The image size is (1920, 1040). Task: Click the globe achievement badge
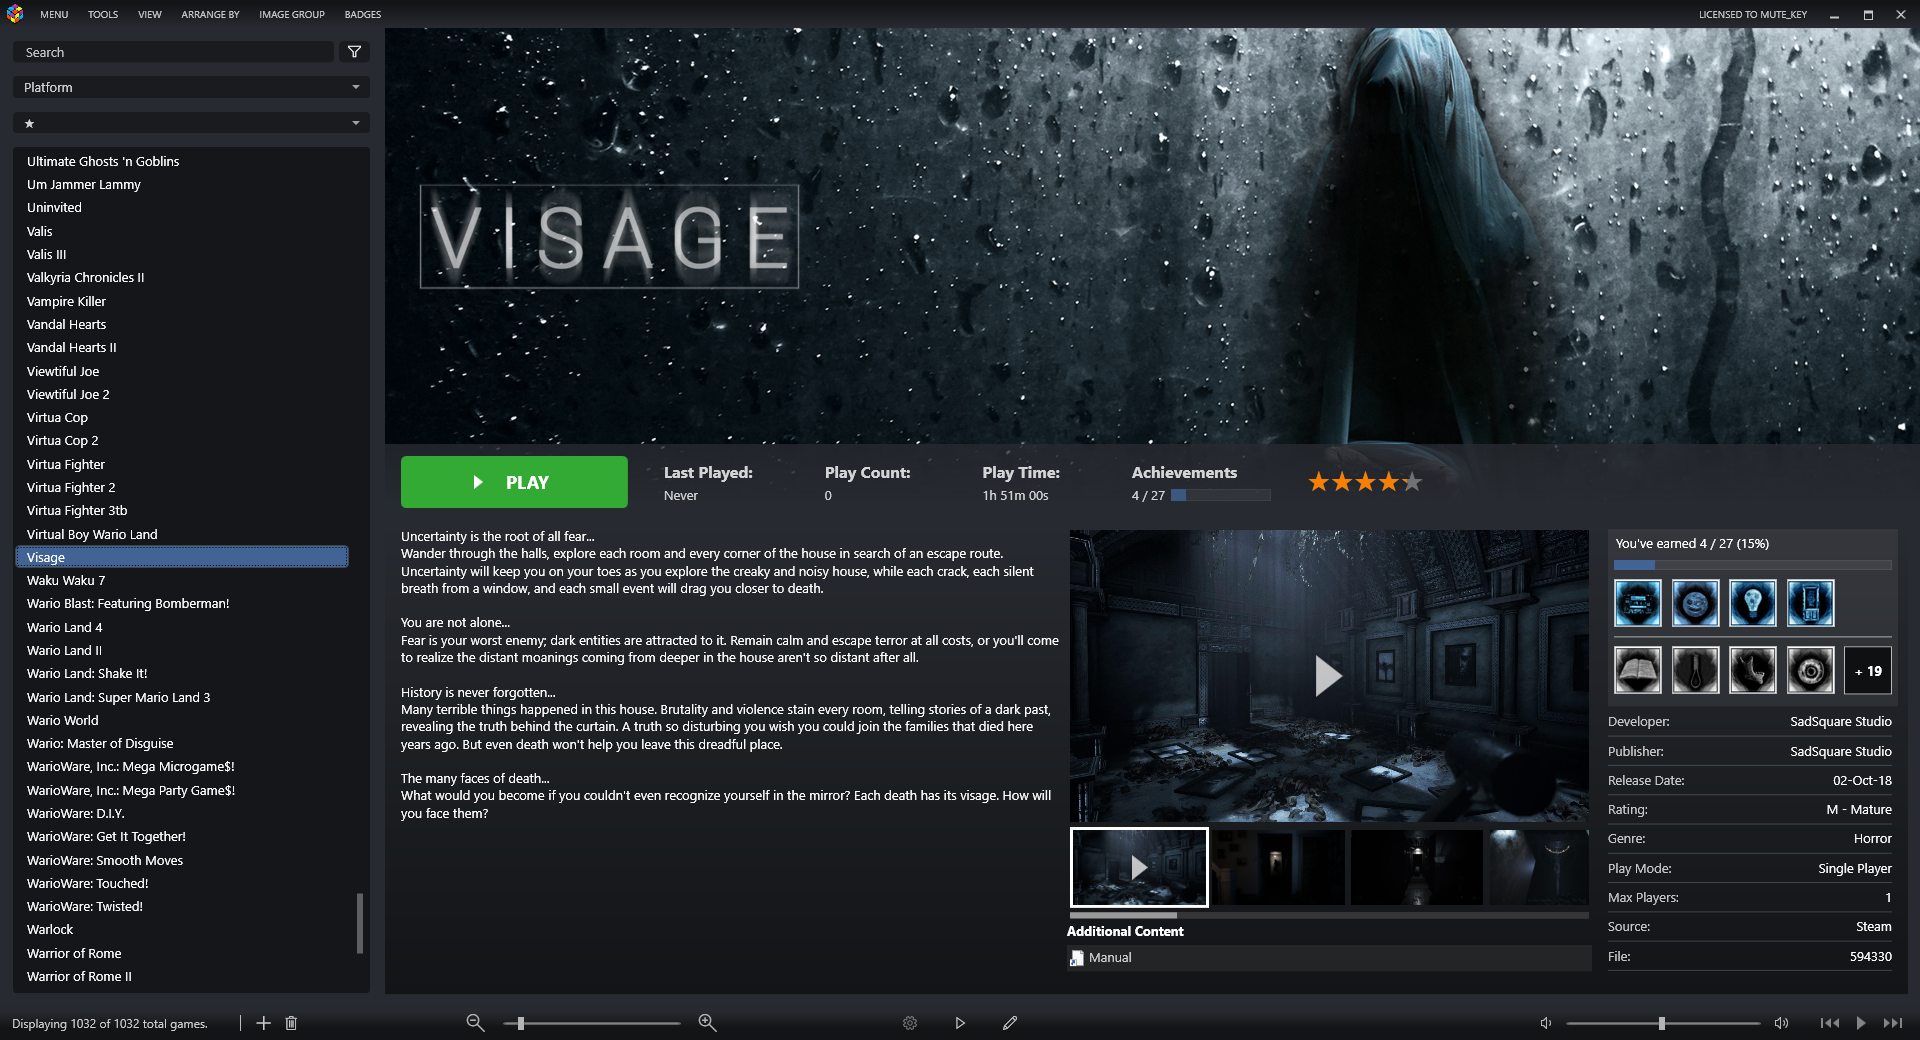coord(1695,603)
